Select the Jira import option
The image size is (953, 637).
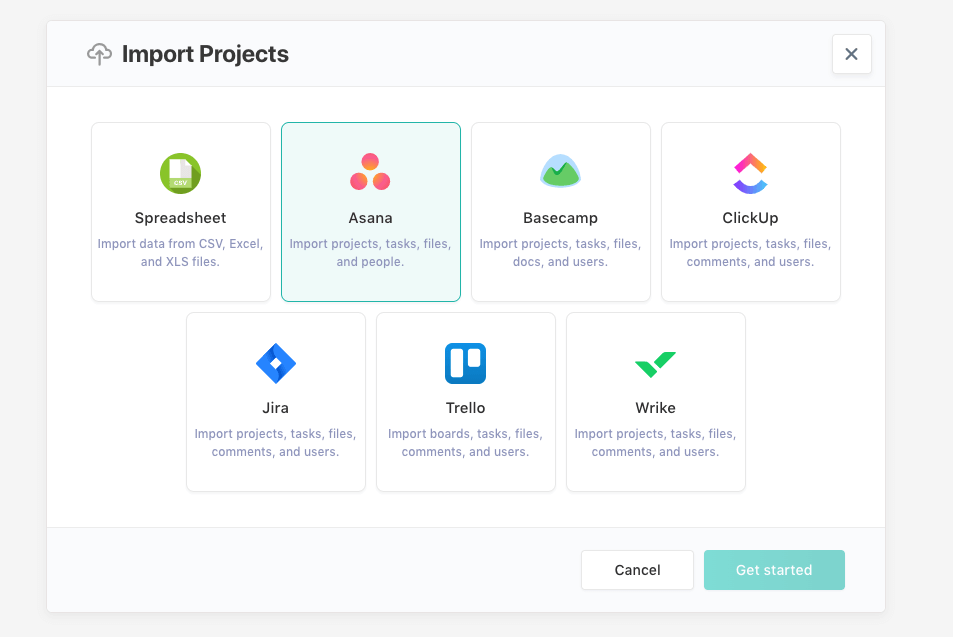pos(275,401)
